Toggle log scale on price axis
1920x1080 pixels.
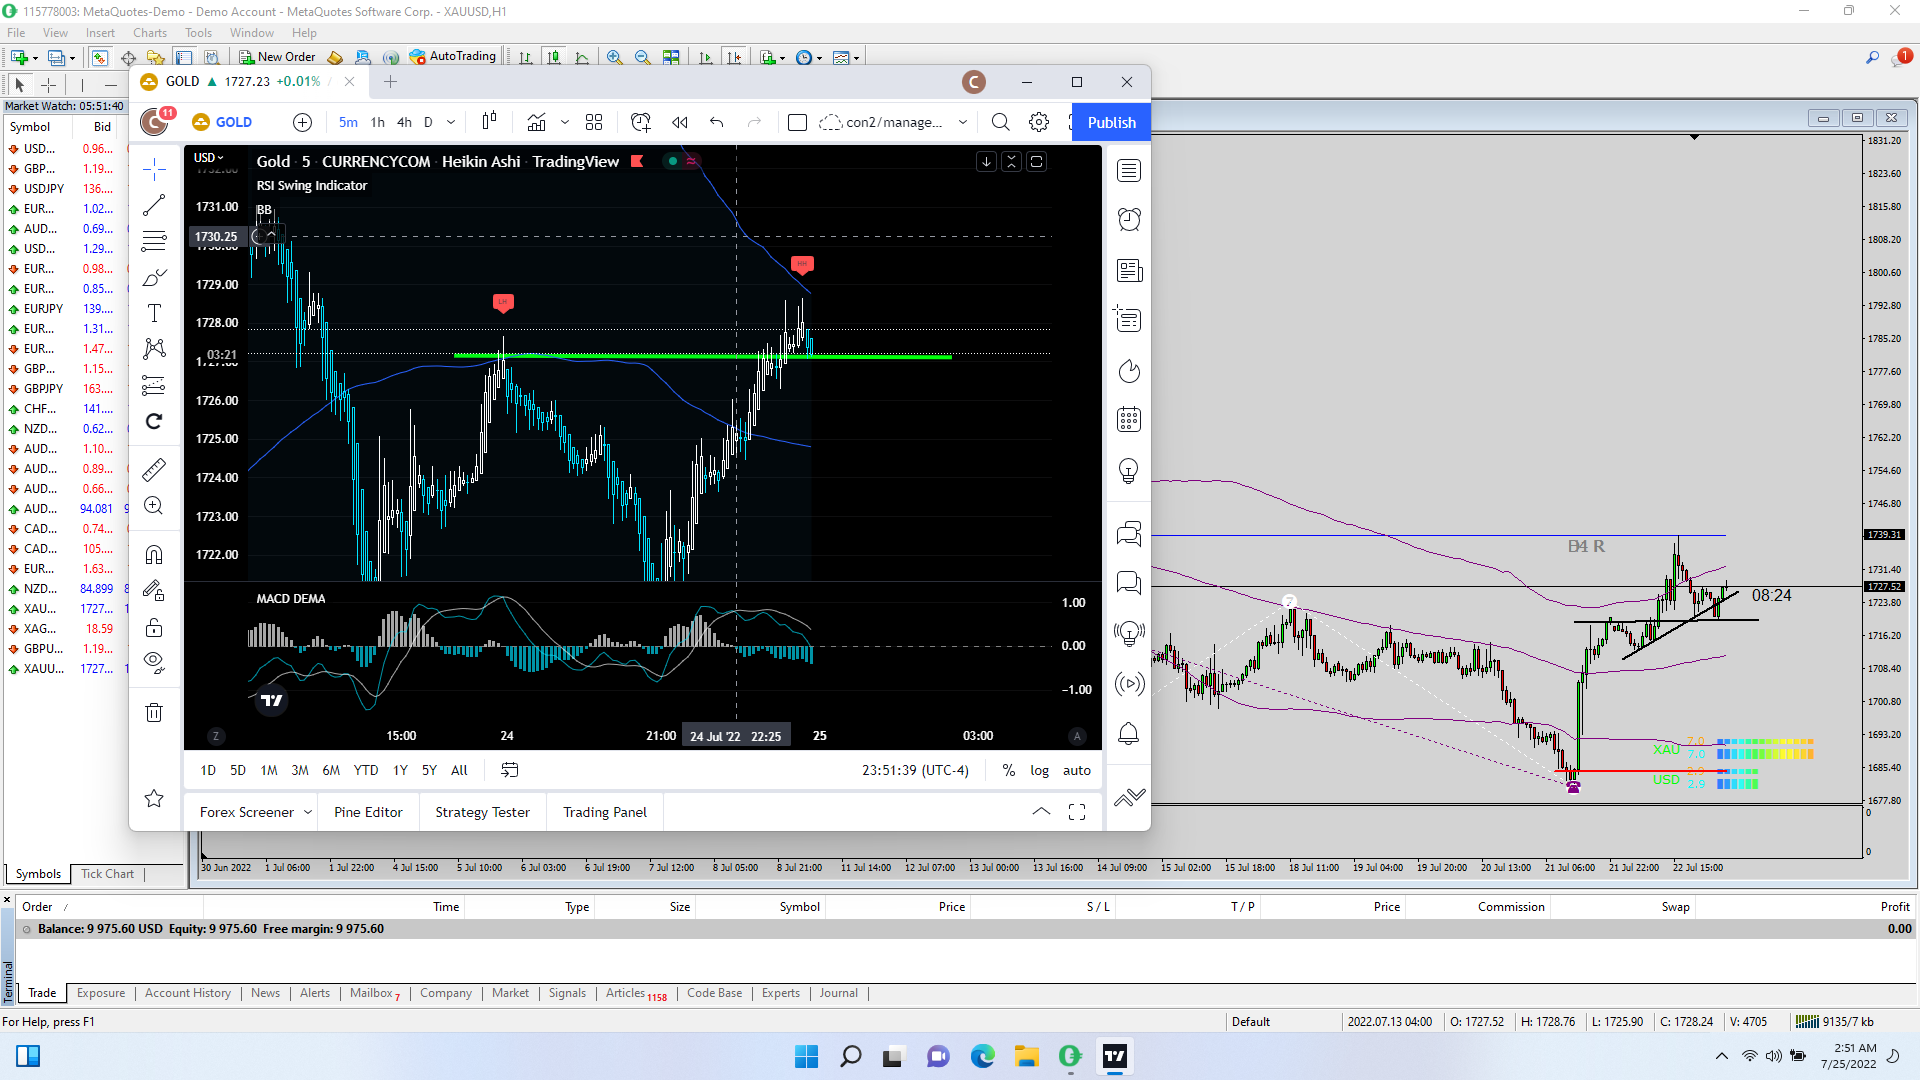click(x=1039, y=770)
